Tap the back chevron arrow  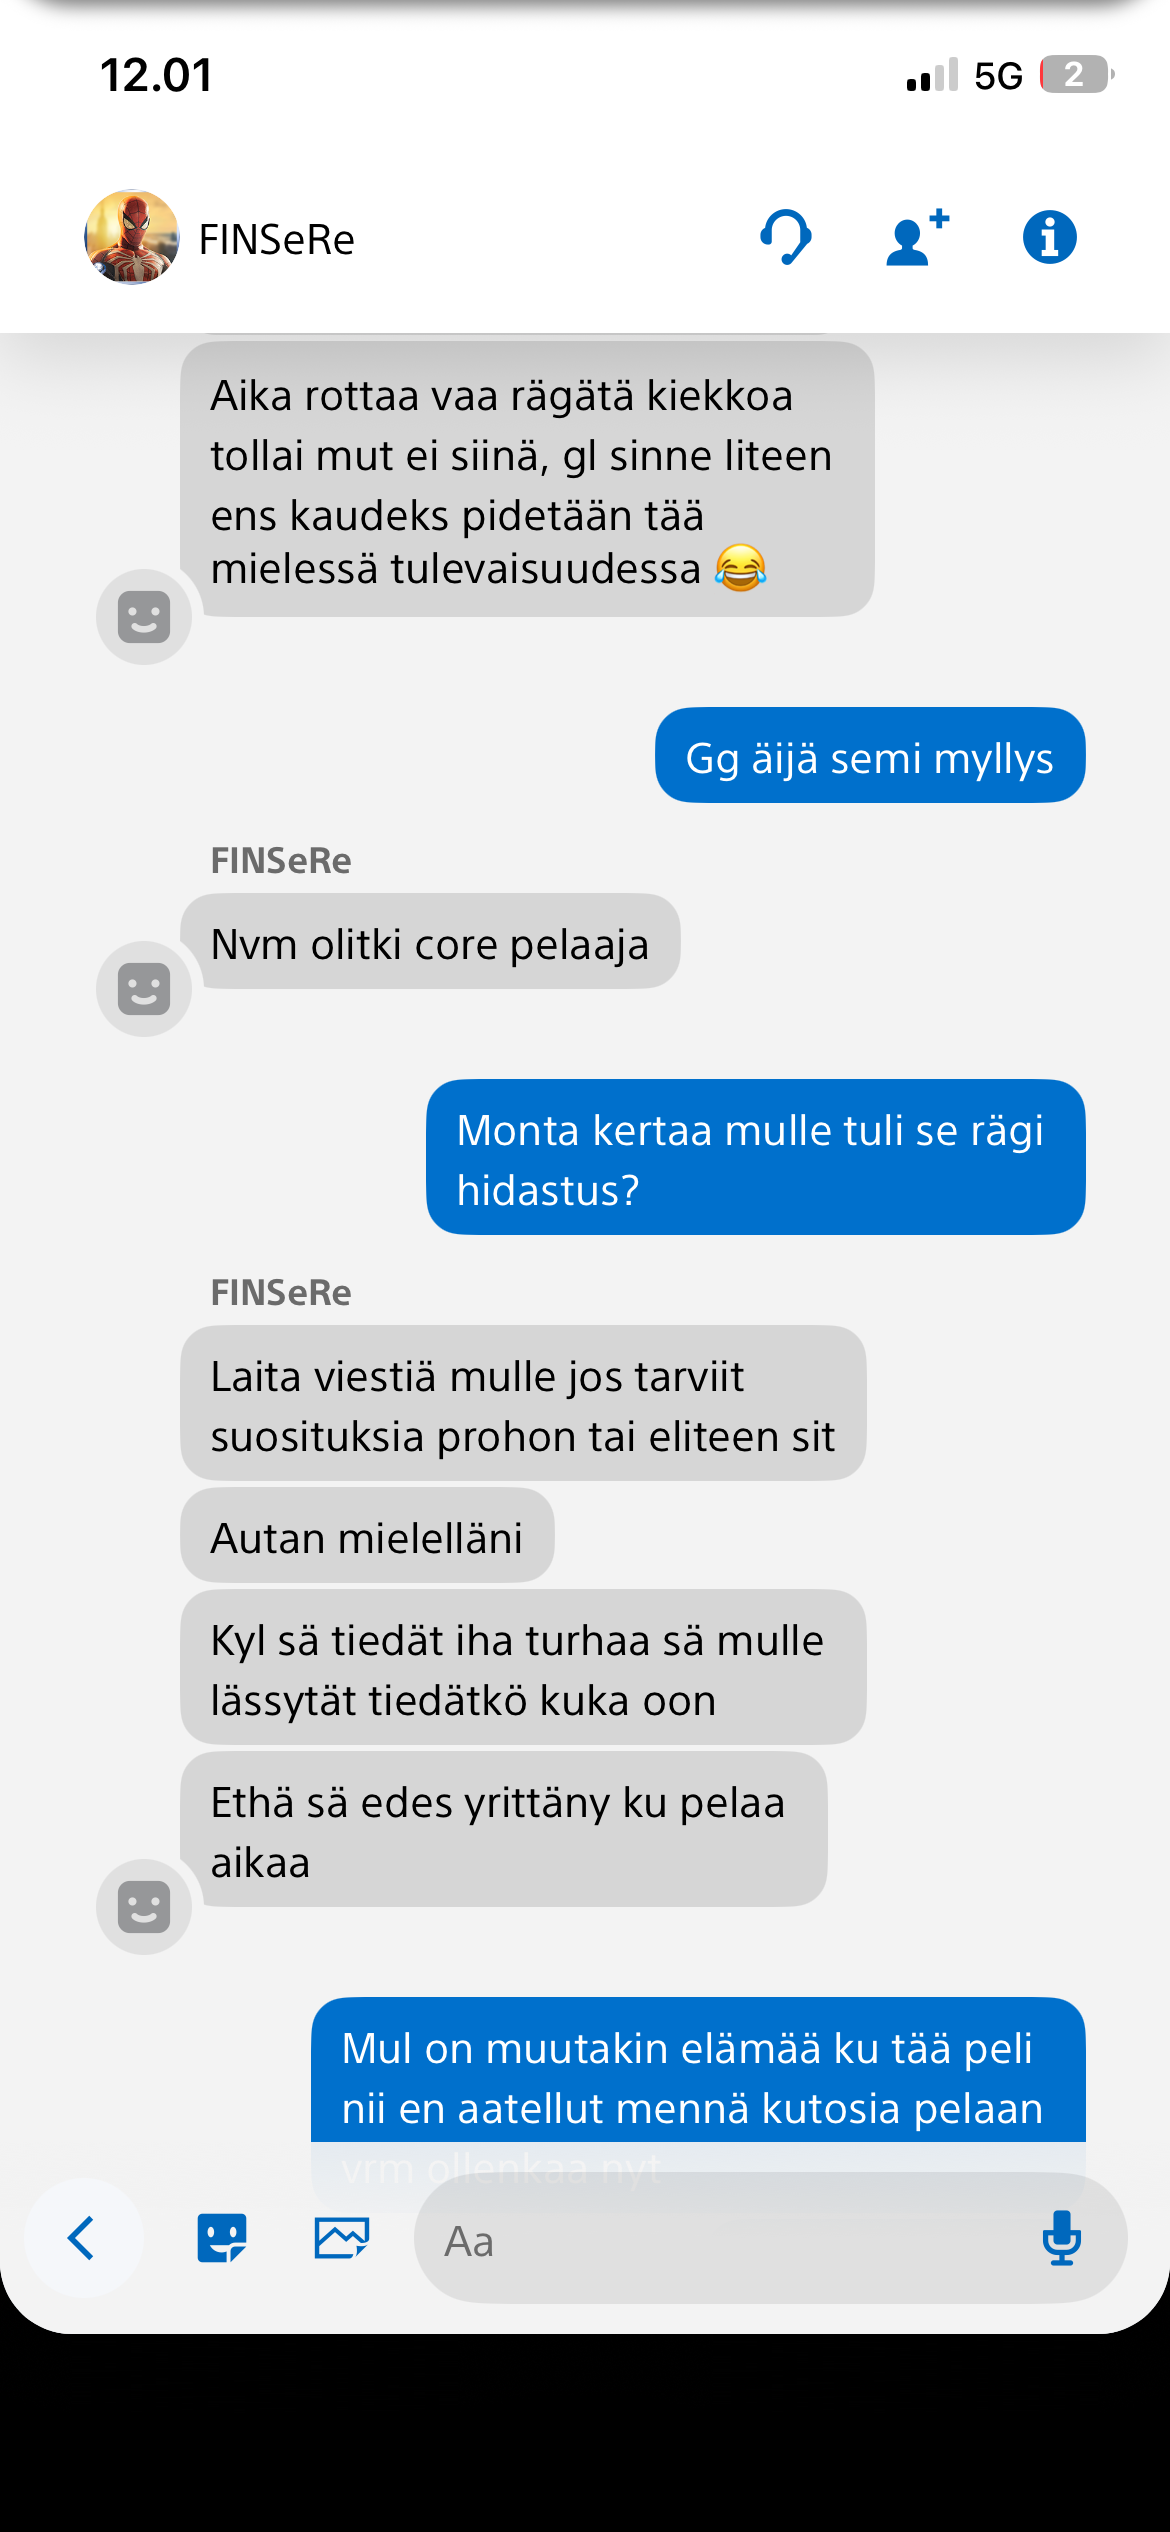82,2238
